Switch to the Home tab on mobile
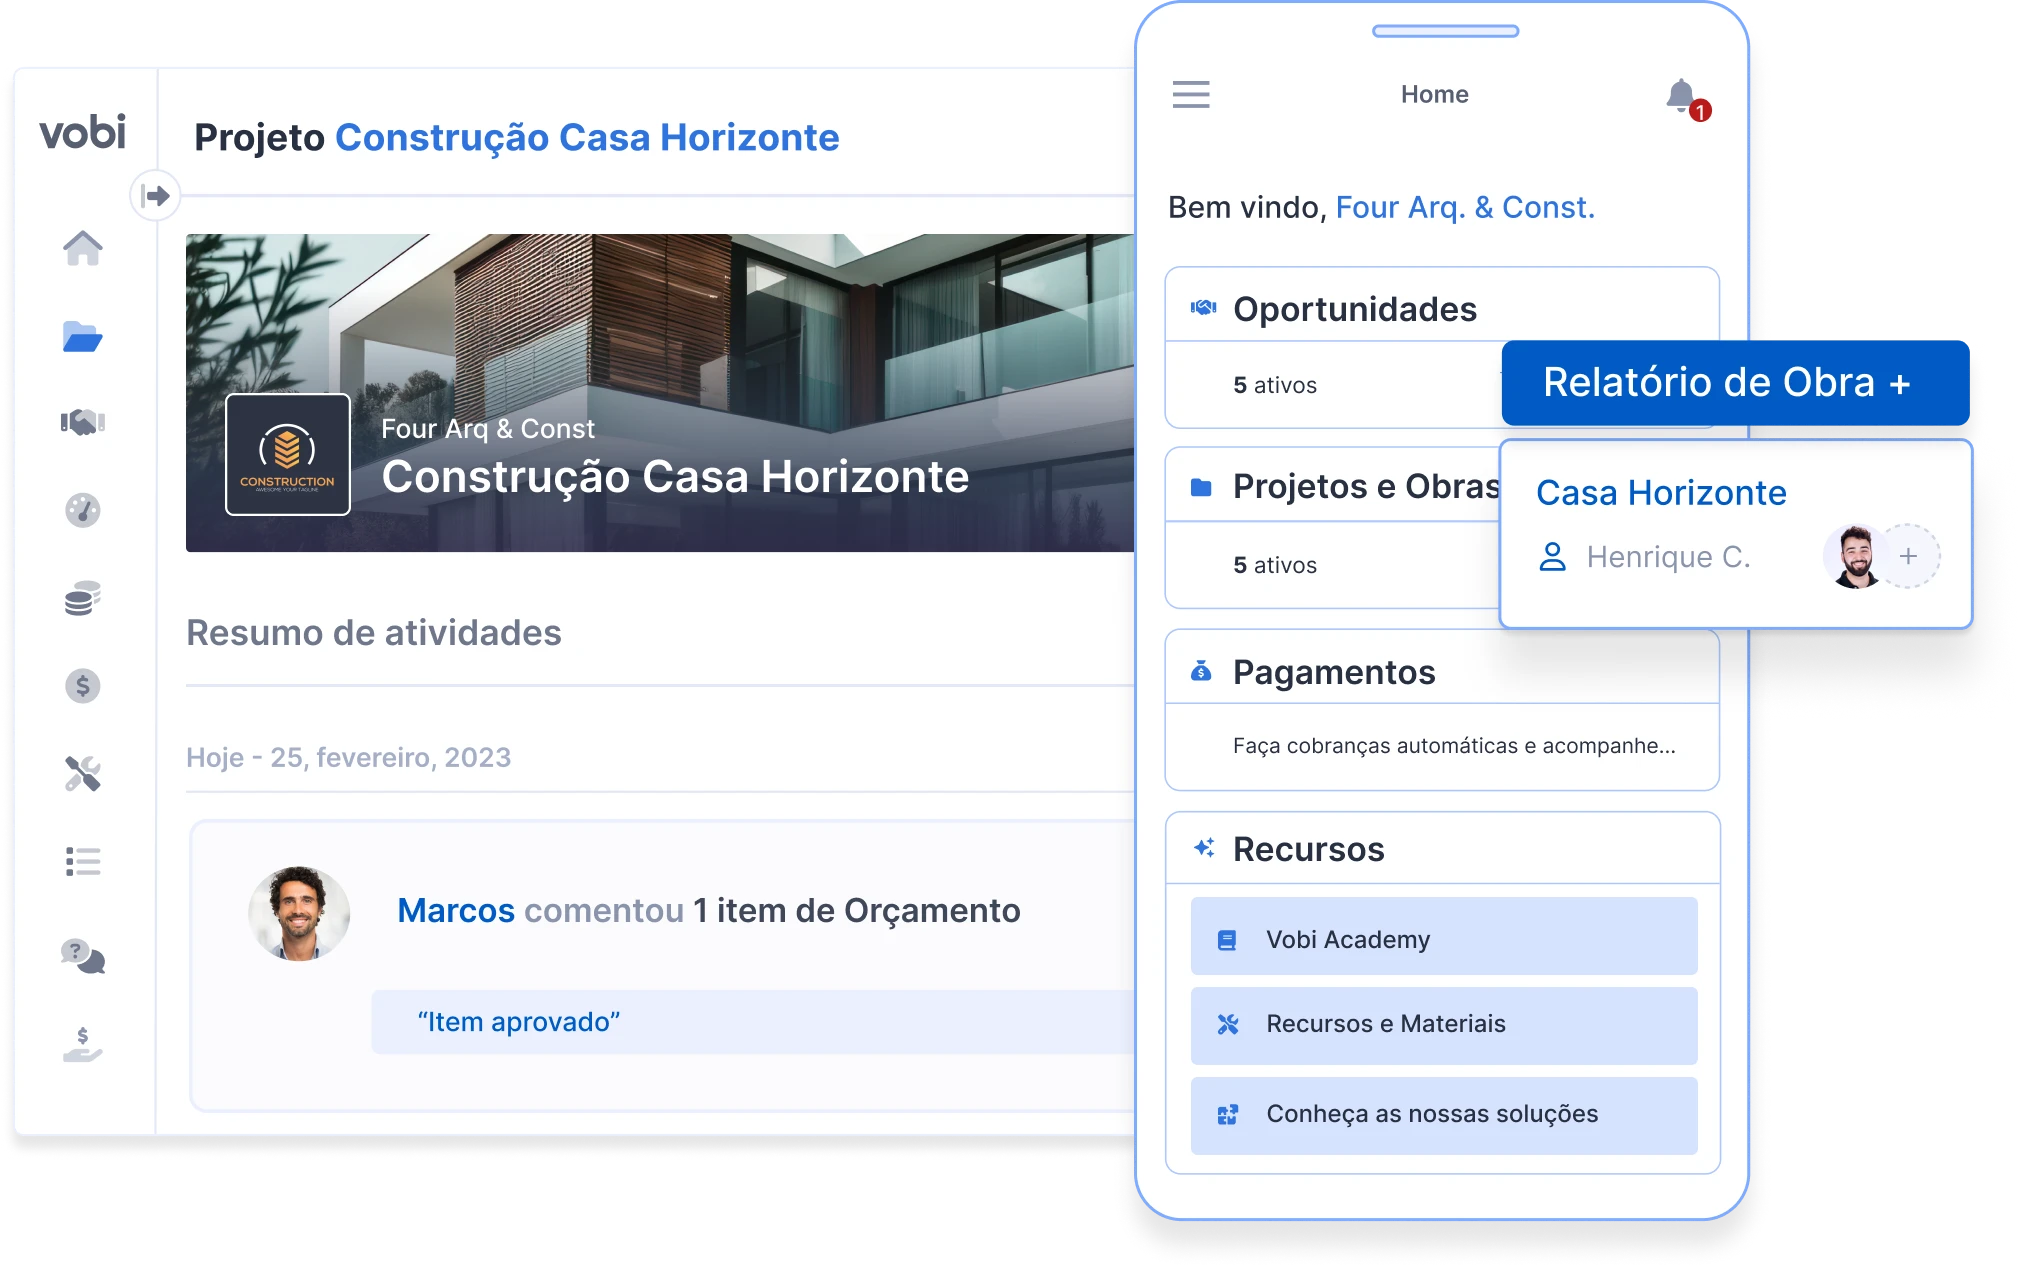 [1435, 93]
